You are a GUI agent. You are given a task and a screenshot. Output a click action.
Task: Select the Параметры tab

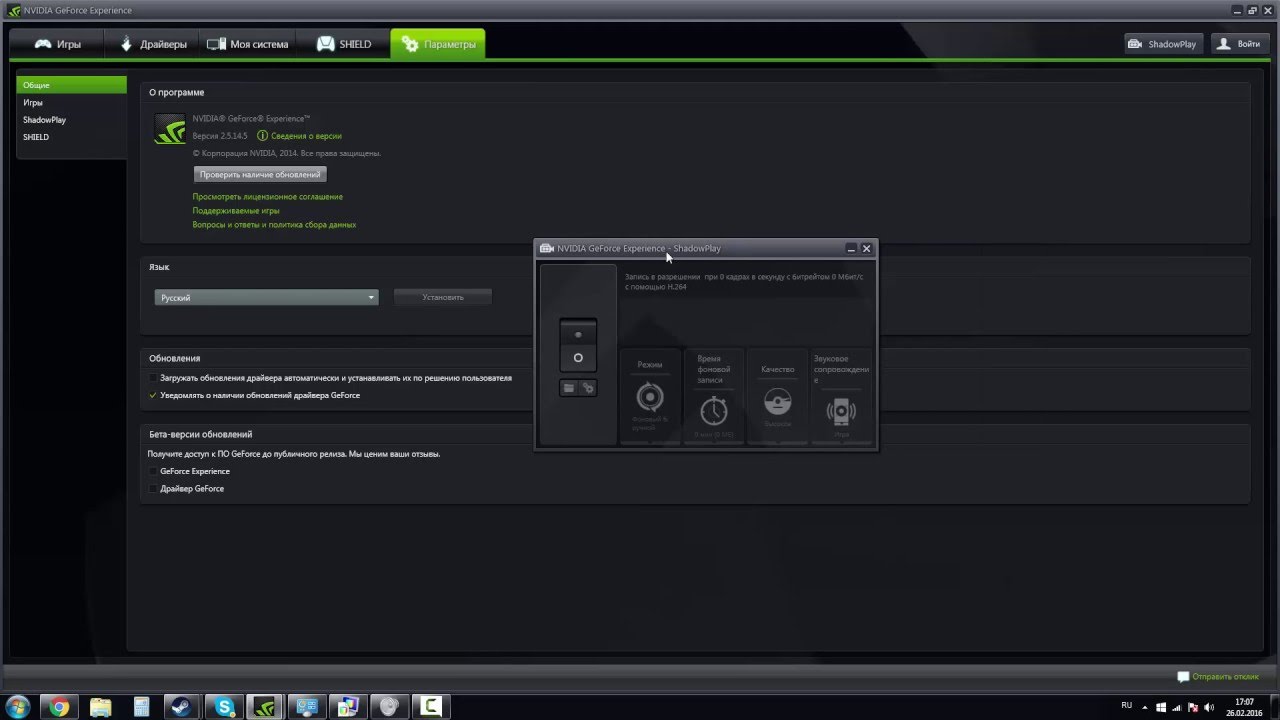[x=438, y=44]
